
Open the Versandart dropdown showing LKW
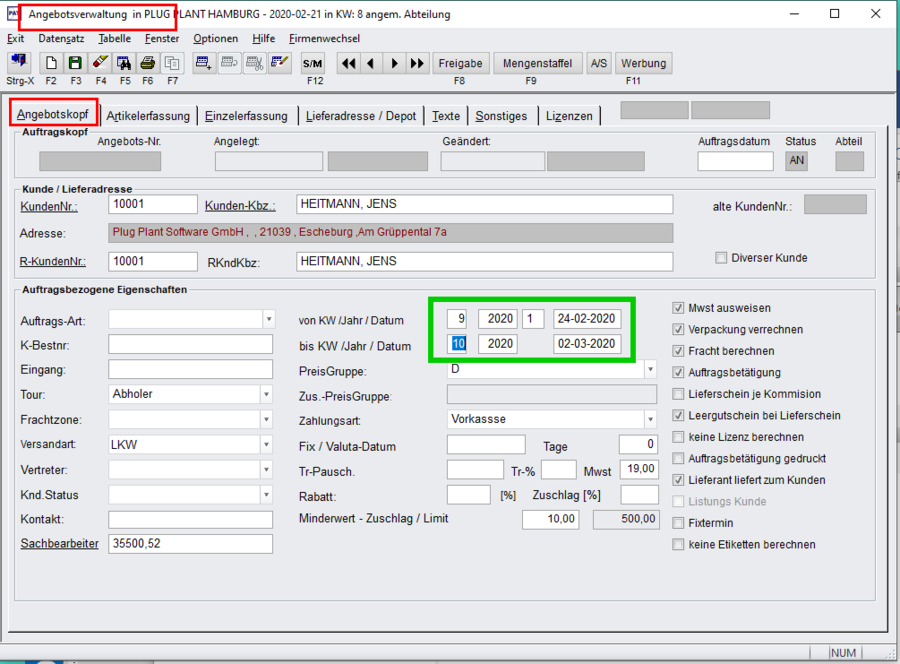pyautogui.click(x=267, y=444)
